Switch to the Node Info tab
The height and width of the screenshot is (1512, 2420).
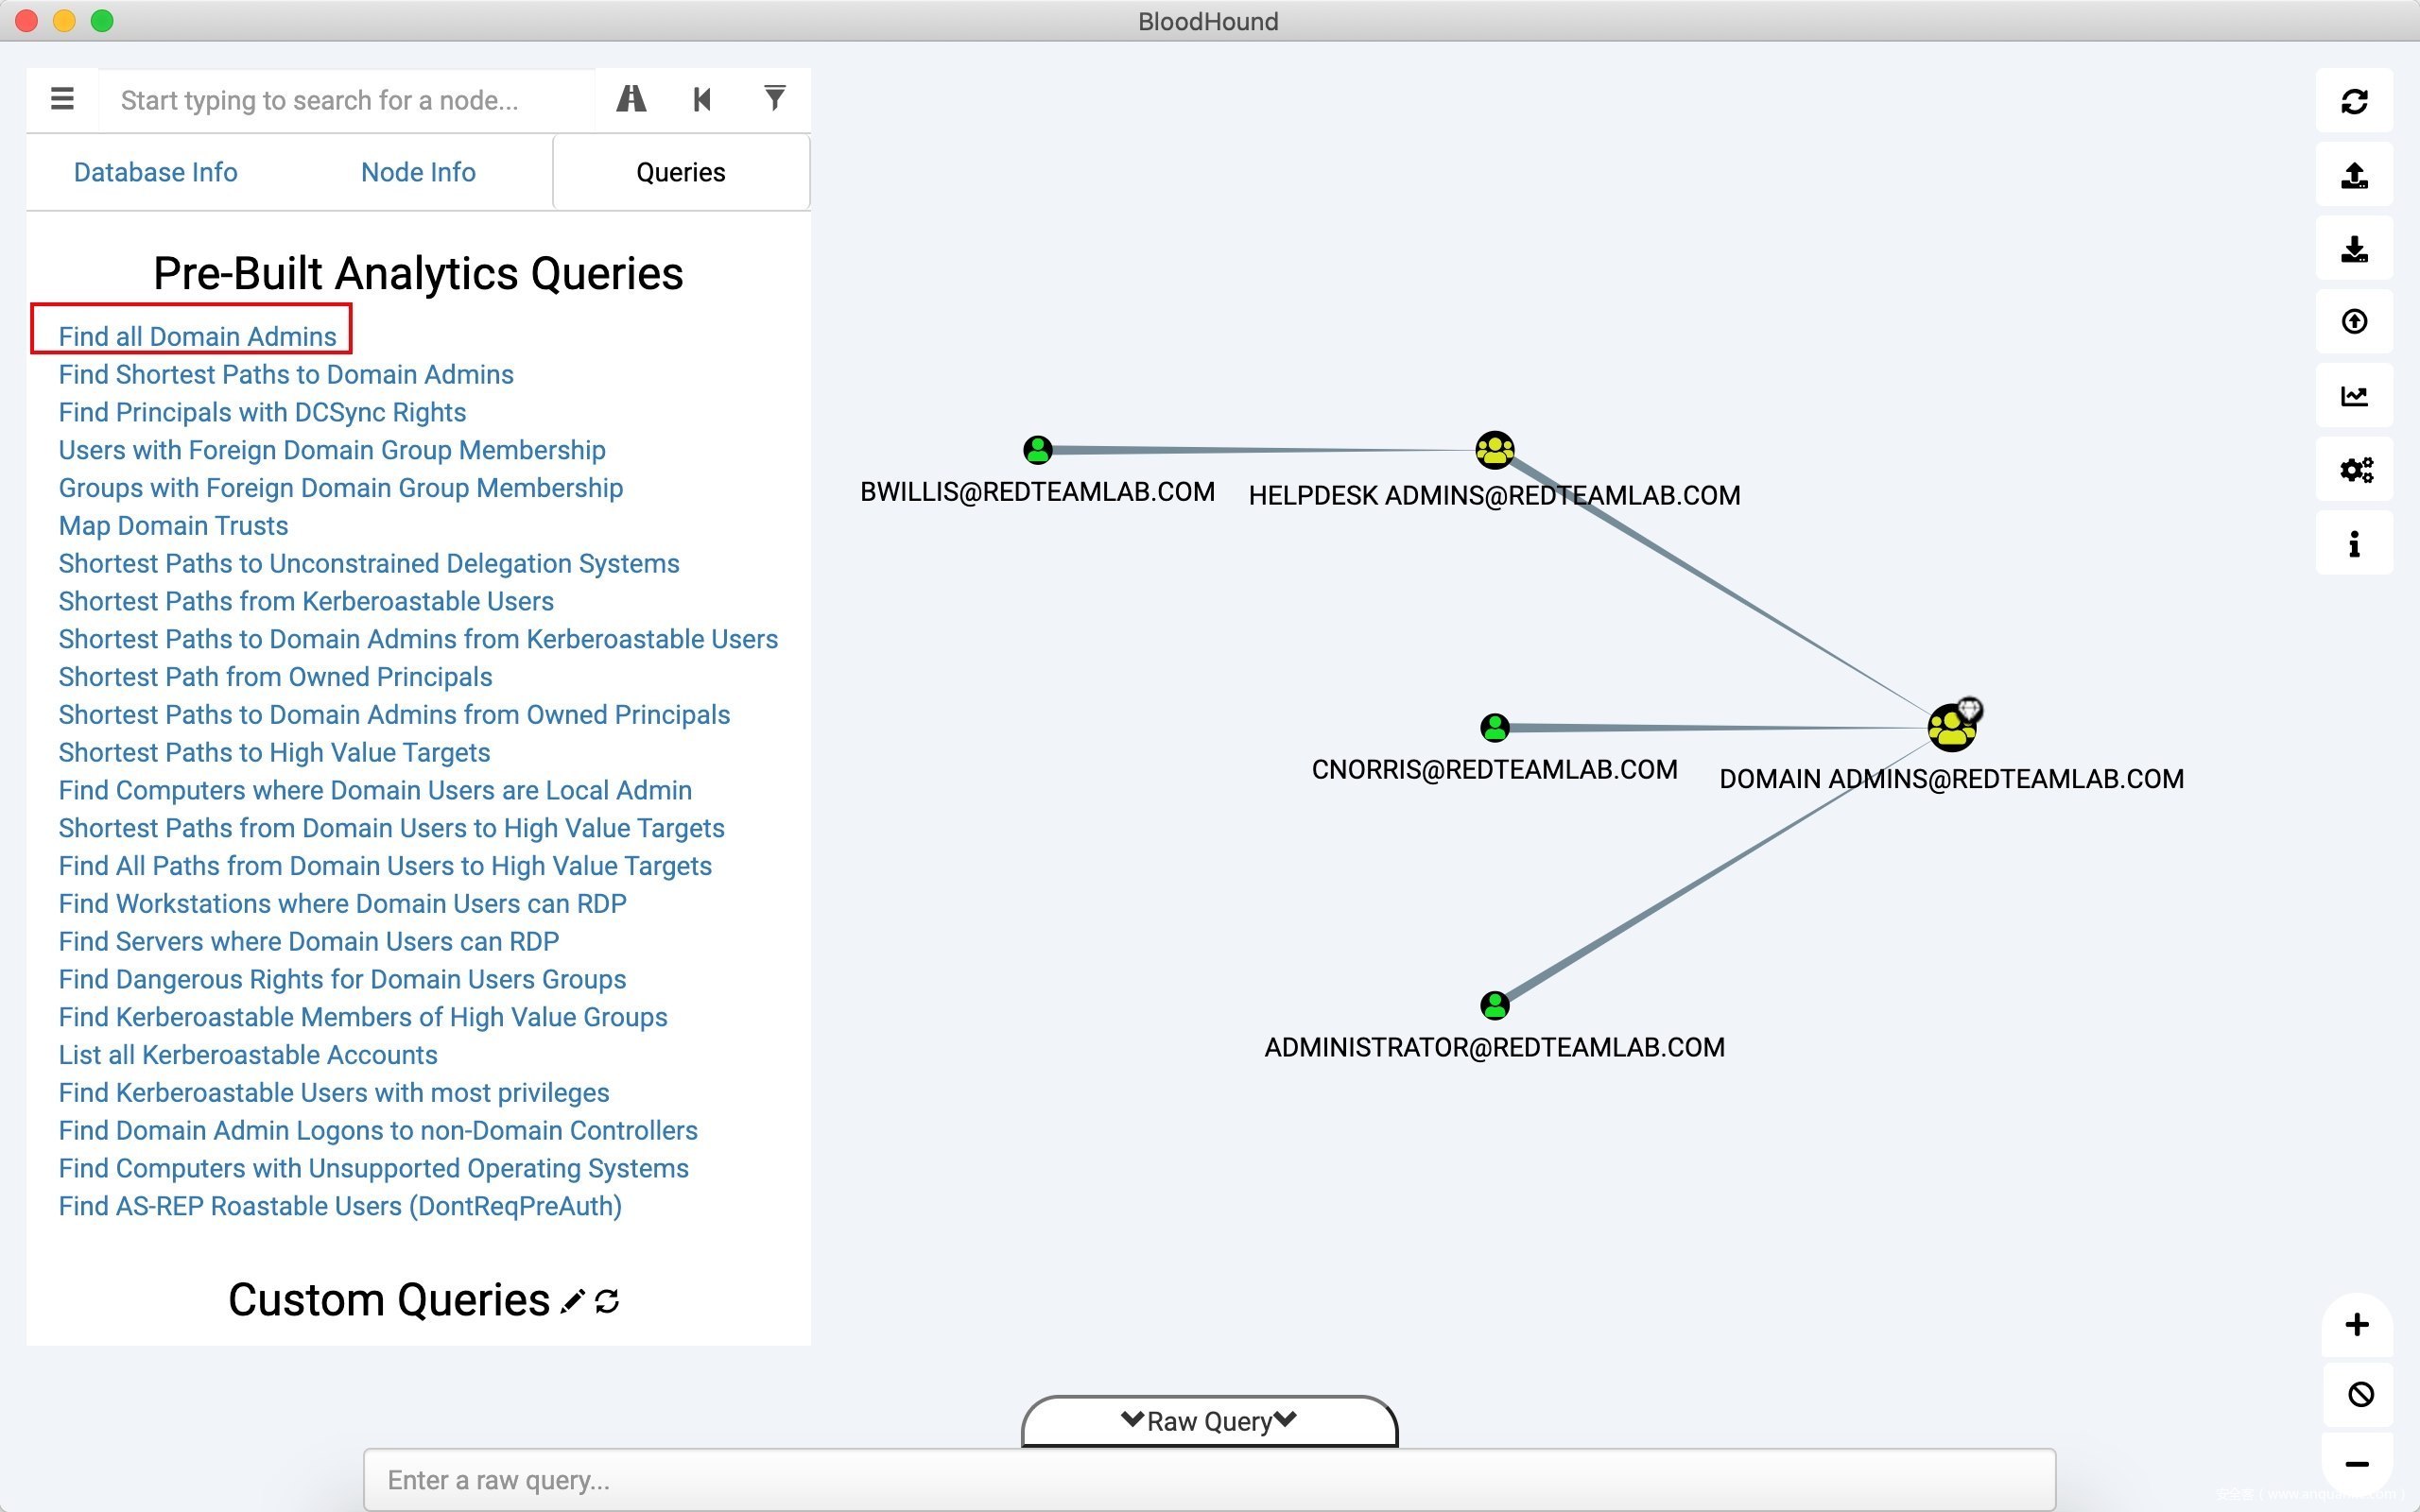418,172
